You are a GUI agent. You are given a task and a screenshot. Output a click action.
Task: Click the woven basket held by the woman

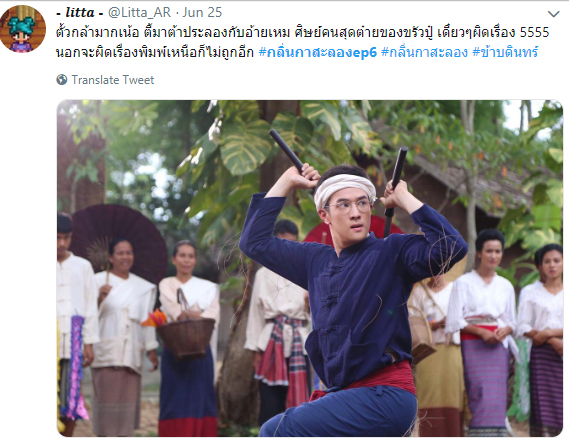[186, 334]
